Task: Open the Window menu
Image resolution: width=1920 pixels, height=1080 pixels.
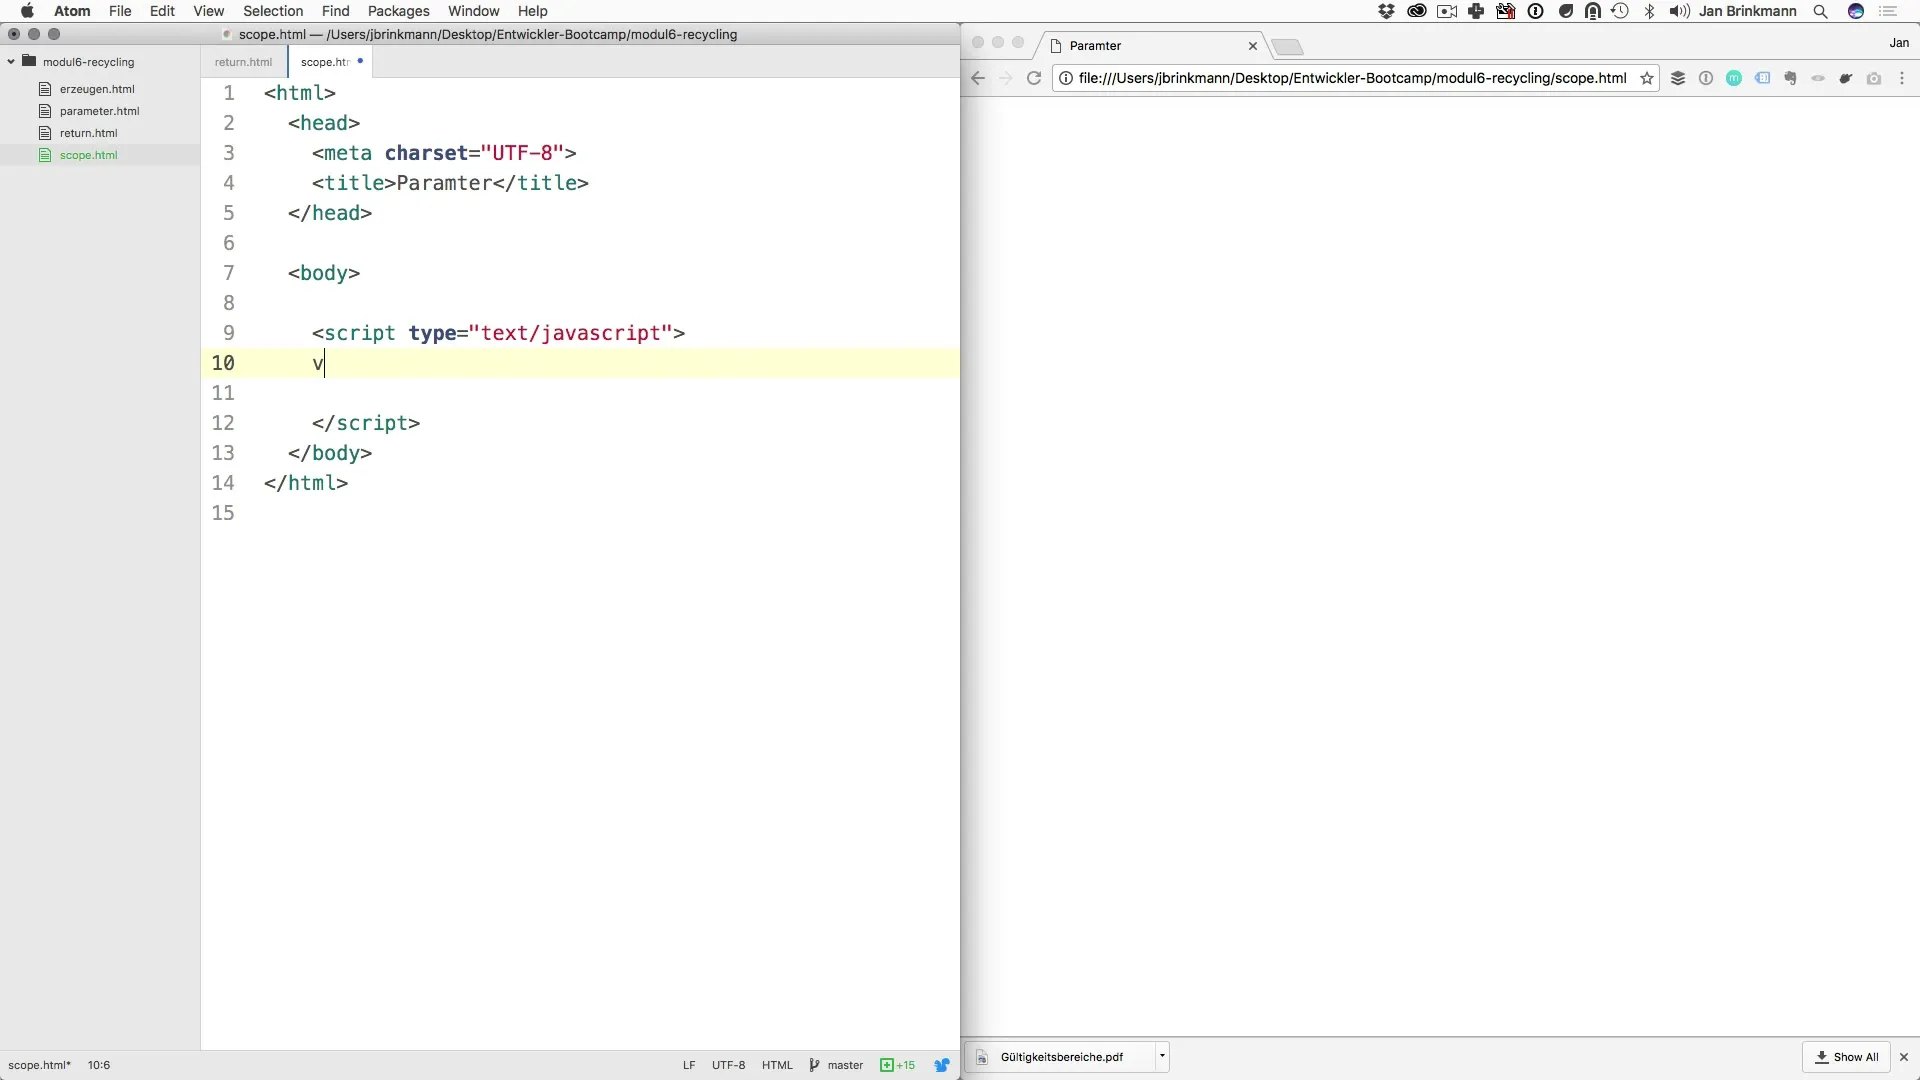Action: point(473,11)
